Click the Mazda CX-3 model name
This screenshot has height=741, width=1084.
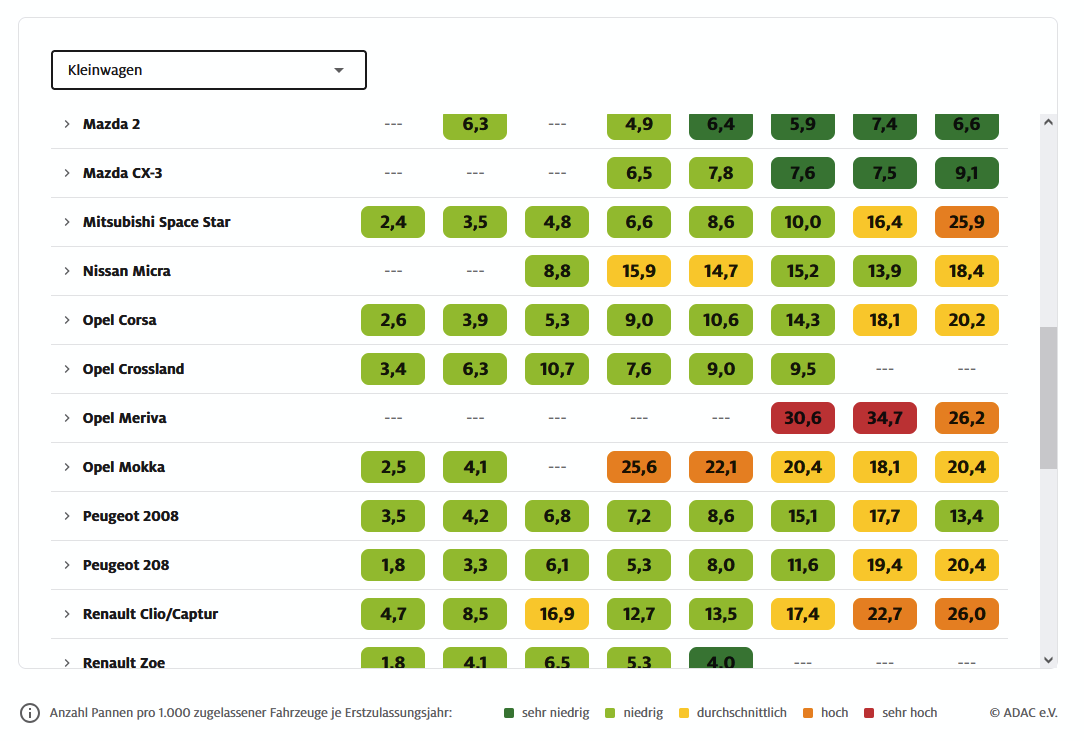pos(122,173)
